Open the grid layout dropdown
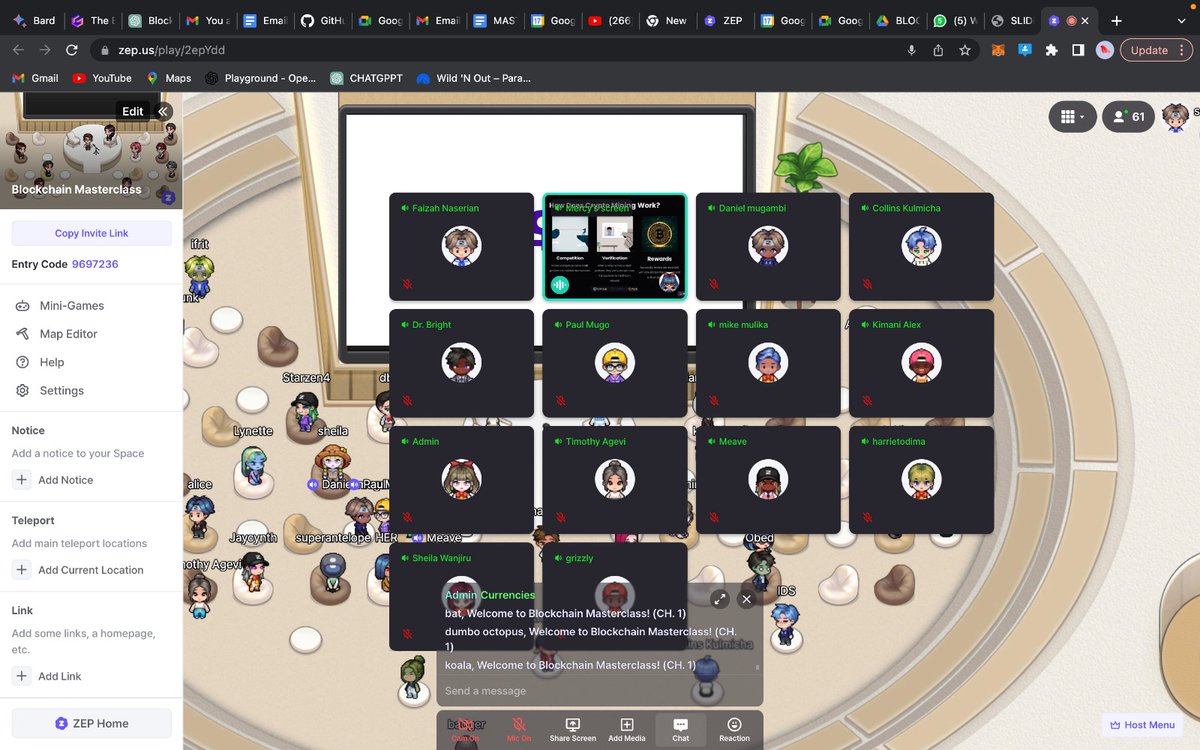The height and width of the screenshot is (750, 1200). coord(1072,117)
